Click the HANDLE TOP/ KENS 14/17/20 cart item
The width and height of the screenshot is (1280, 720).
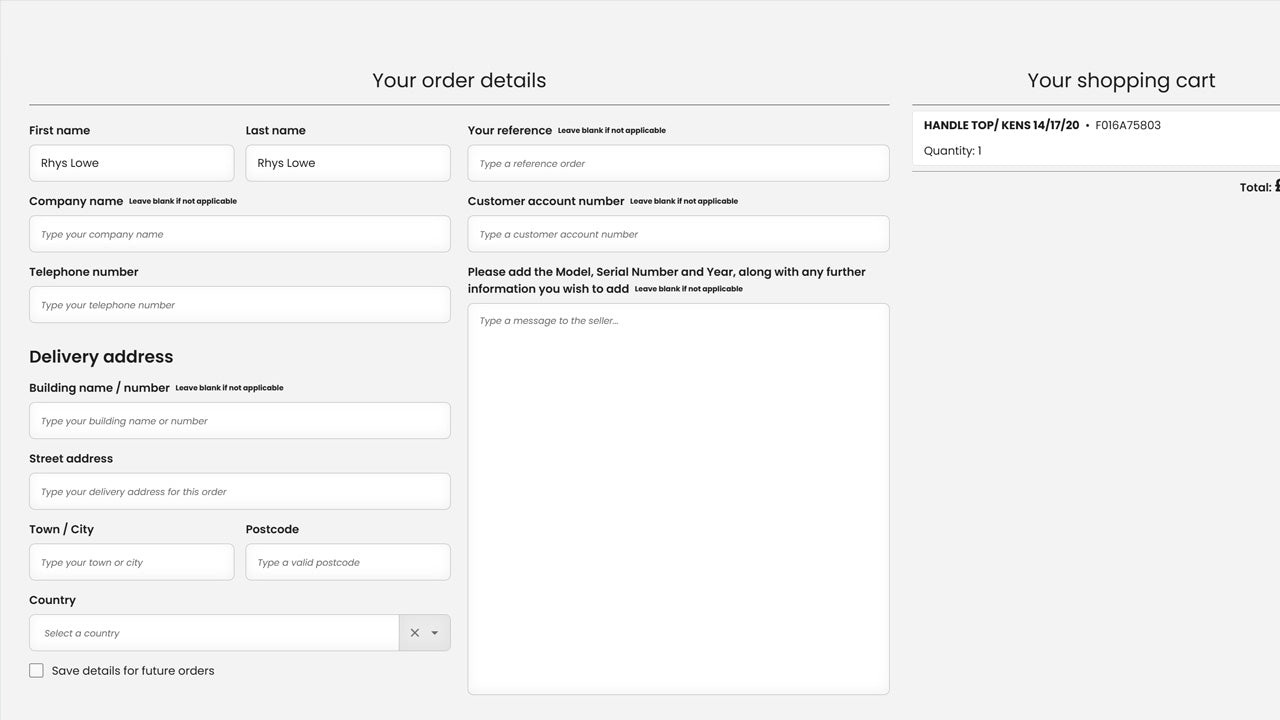[1001, 126]
